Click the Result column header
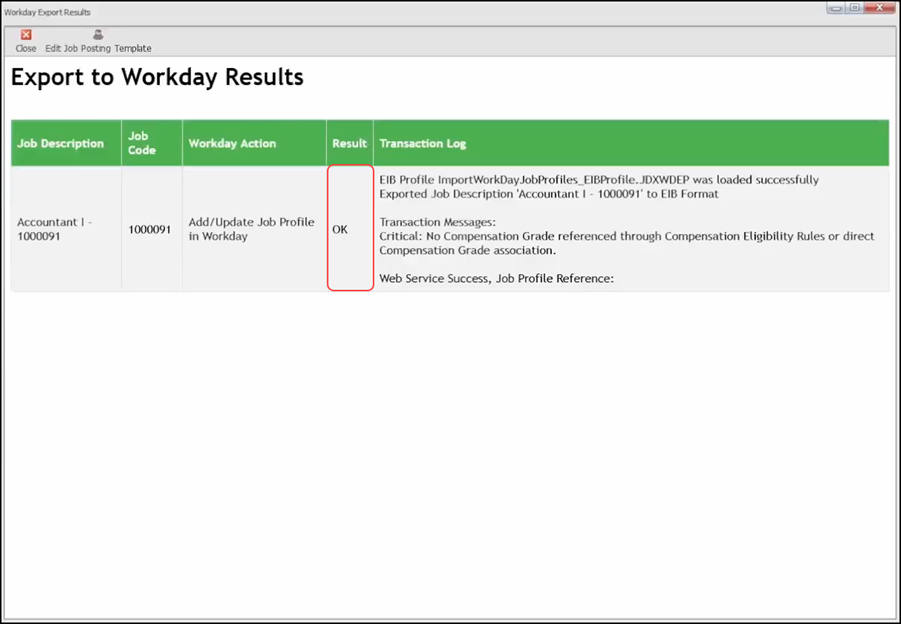The height and width of the screenshot is (624, 901). point(349,144)
